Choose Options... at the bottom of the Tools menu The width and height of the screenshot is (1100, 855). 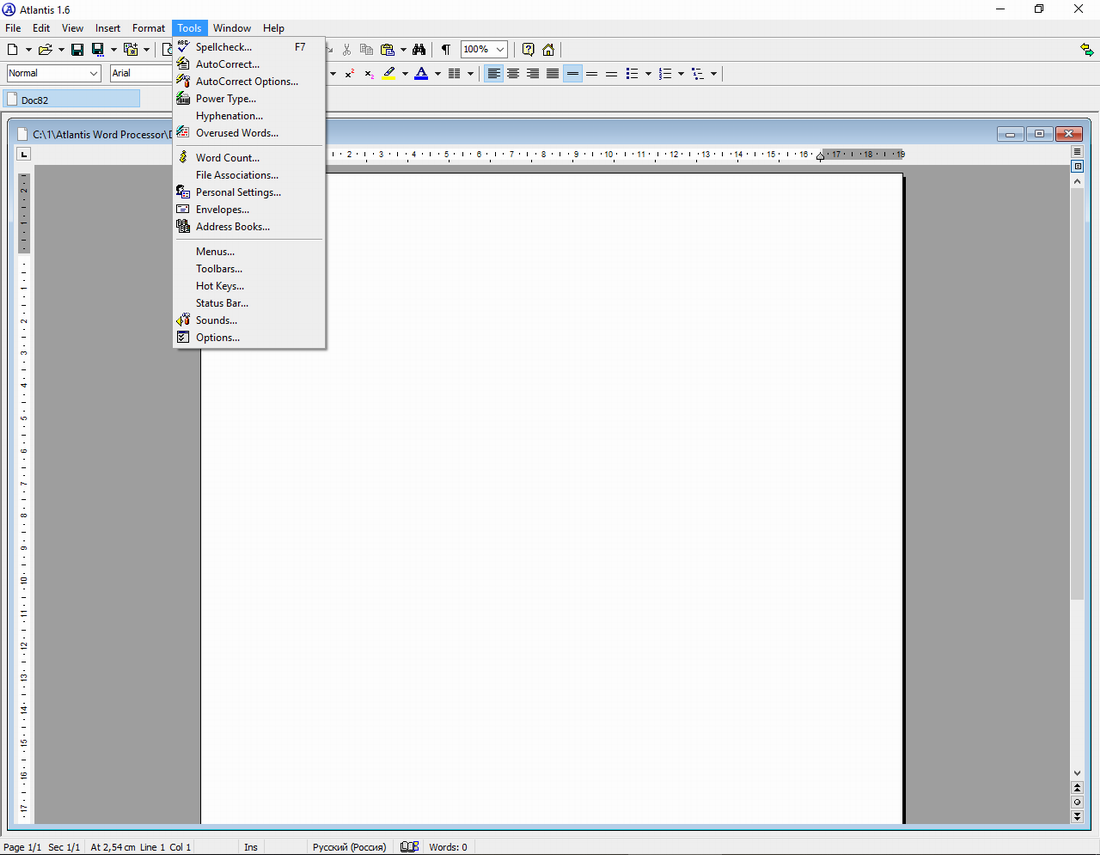249,337
